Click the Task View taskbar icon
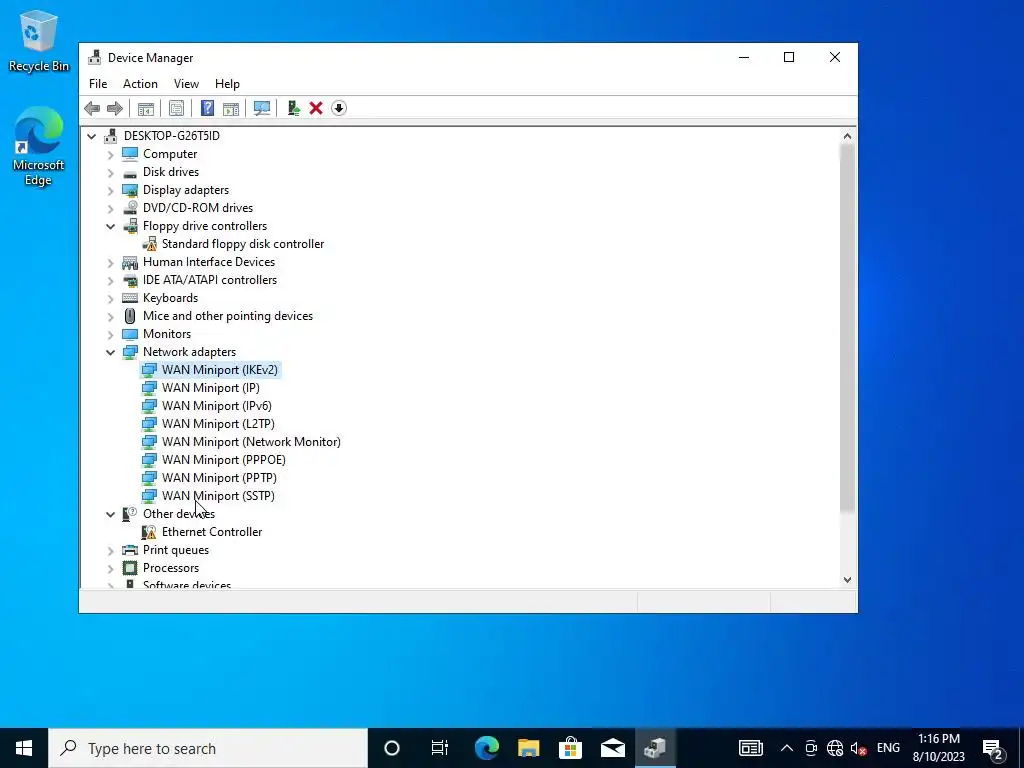The height and width of the screenshot is (768, 1024). 440,748
